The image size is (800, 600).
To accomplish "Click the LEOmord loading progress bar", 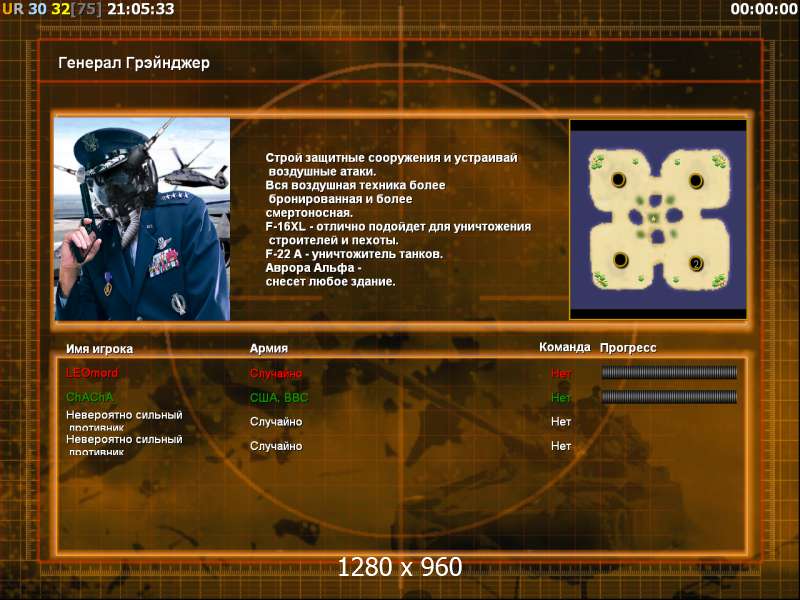I will coord(669,372).
